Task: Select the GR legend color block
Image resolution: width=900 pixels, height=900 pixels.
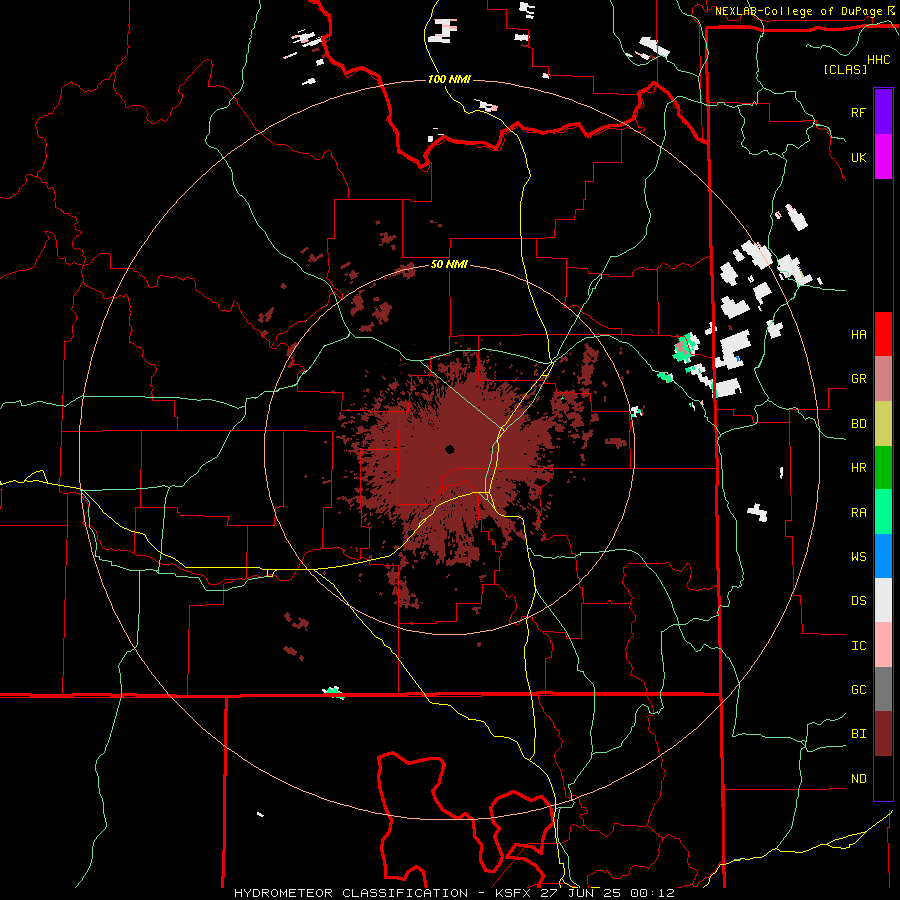Action: (883, 378)
